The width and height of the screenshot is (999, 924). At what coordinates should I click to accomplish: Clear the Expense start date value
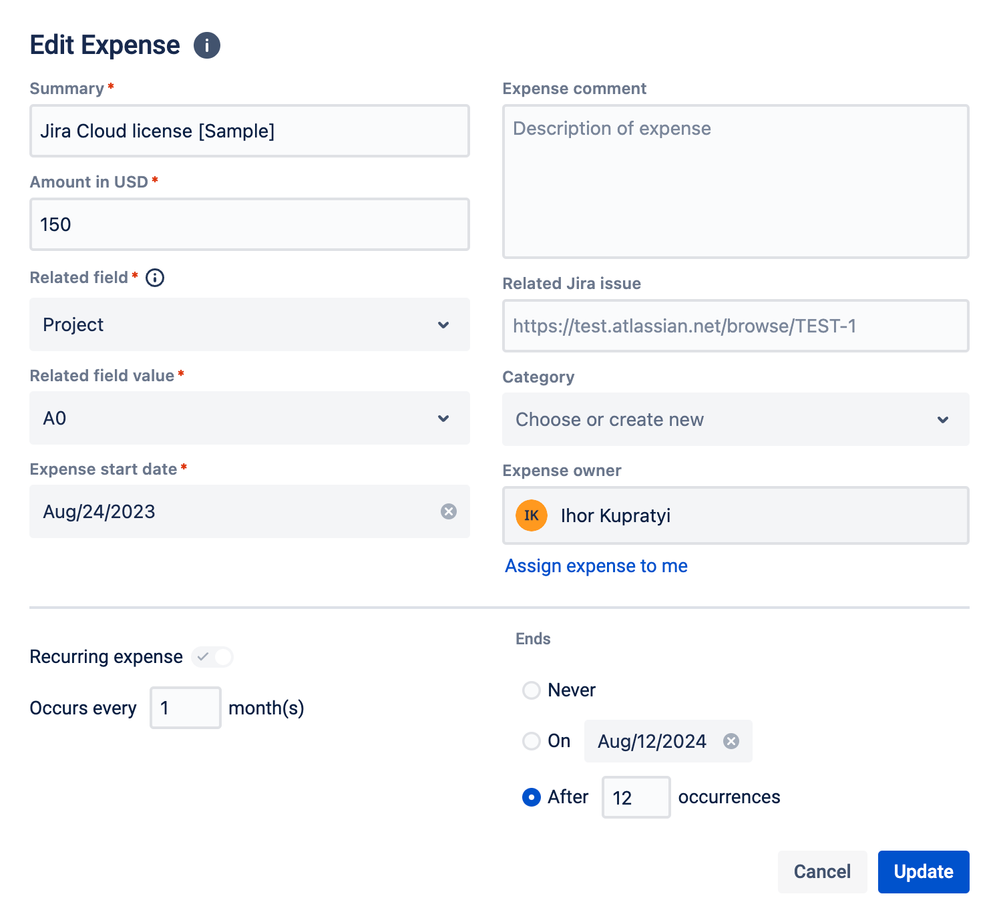point(449,512)
